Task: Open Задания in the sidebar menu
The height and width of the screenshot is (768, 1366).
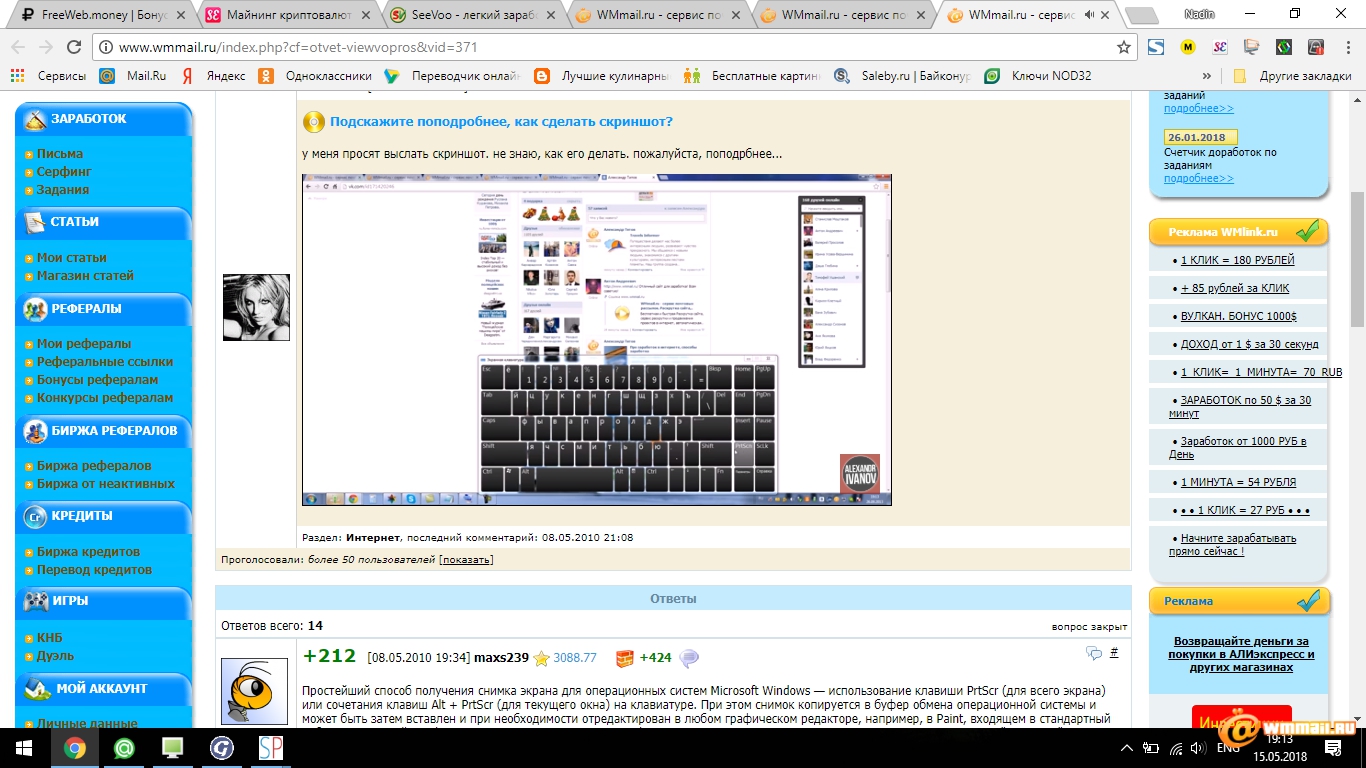Action: [63, 190]
